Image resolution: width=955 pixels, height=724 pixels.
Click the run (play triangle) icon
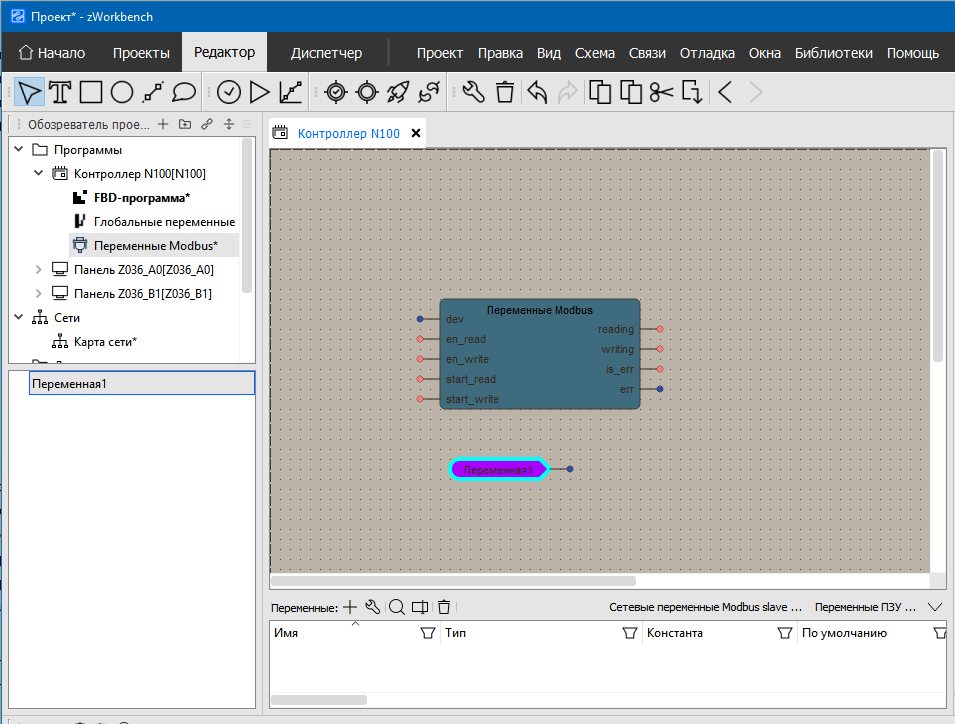pyautogui.click(x=259, y=91)
